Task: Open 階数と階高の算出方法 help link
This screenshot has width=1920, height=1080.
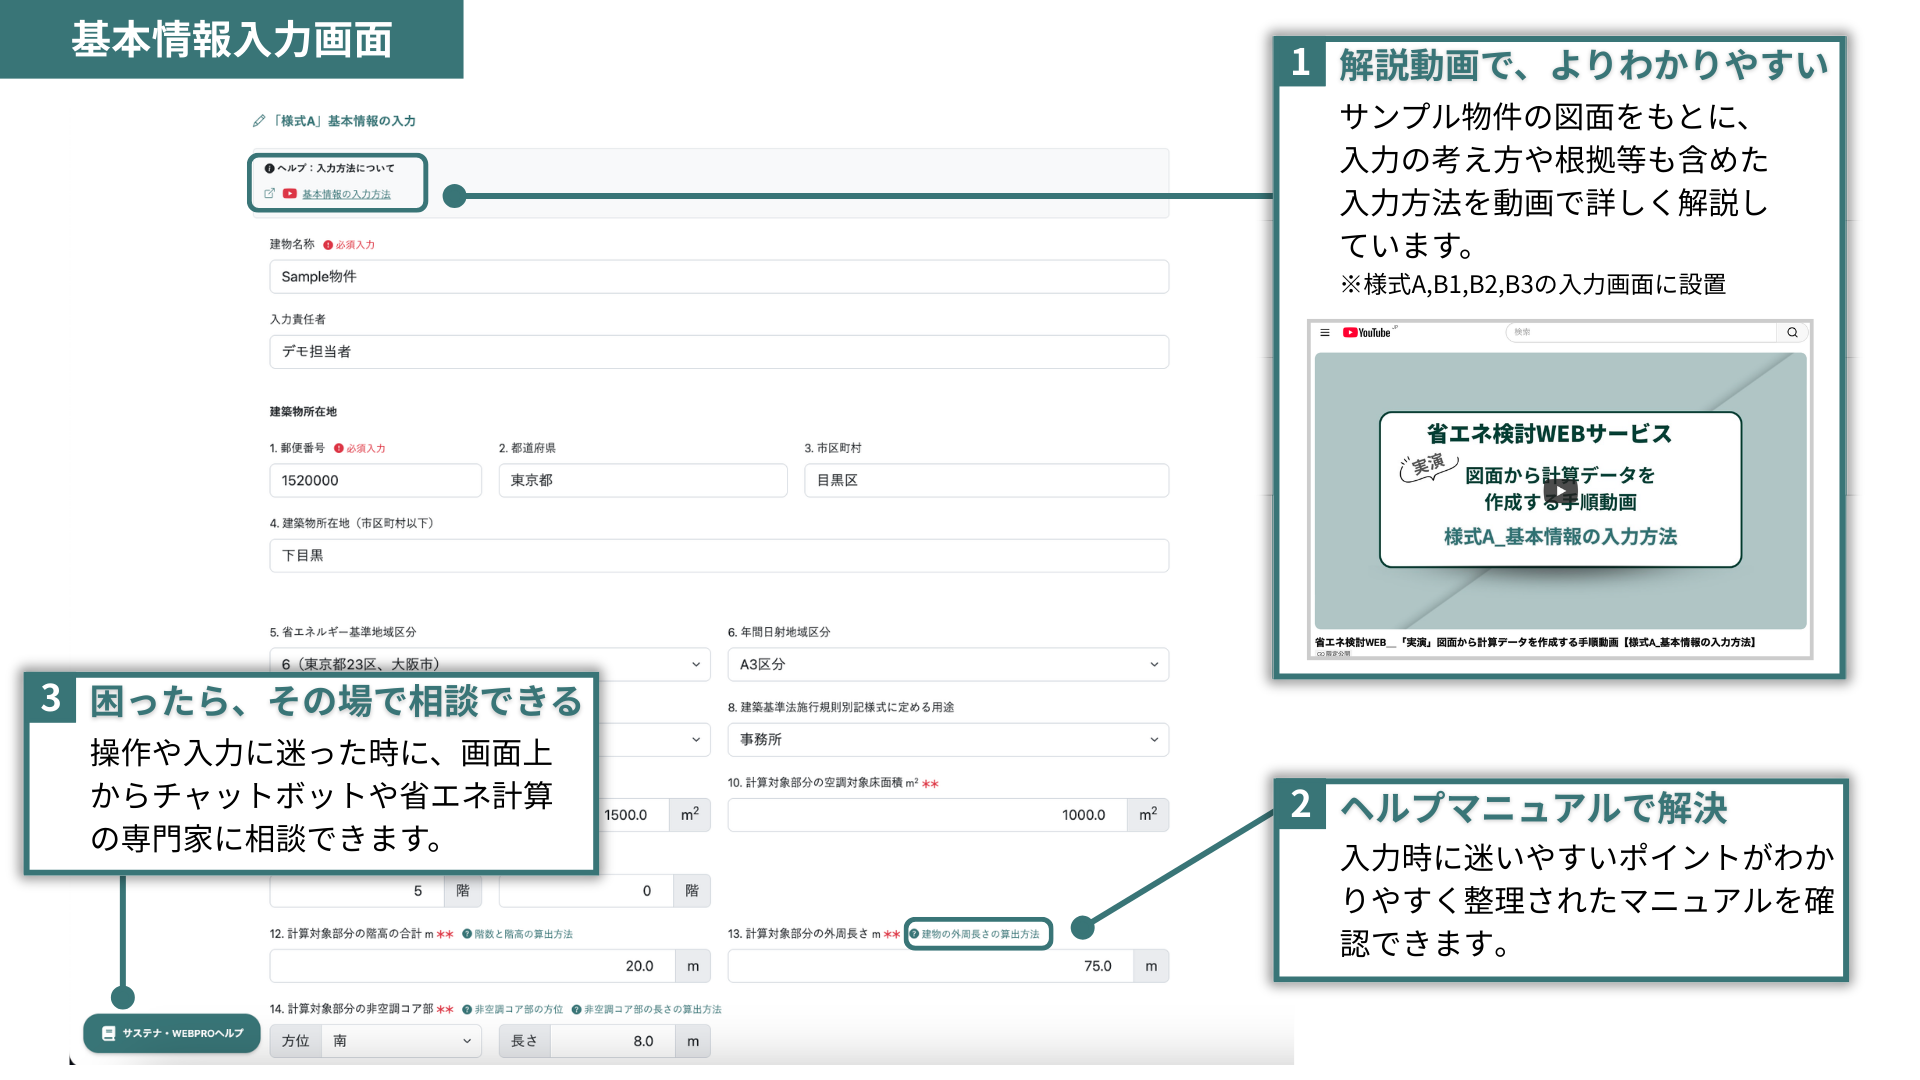Action: [523, 934]
